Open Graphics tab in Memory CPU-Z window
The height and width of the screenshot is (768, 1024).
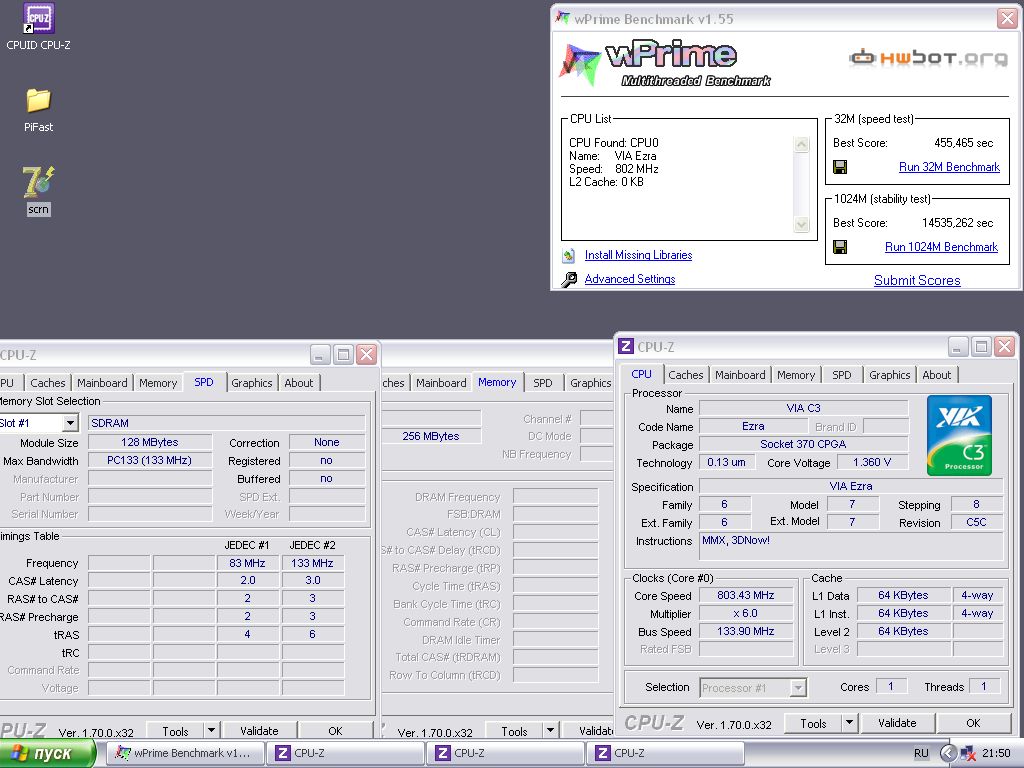pos(590,383)
